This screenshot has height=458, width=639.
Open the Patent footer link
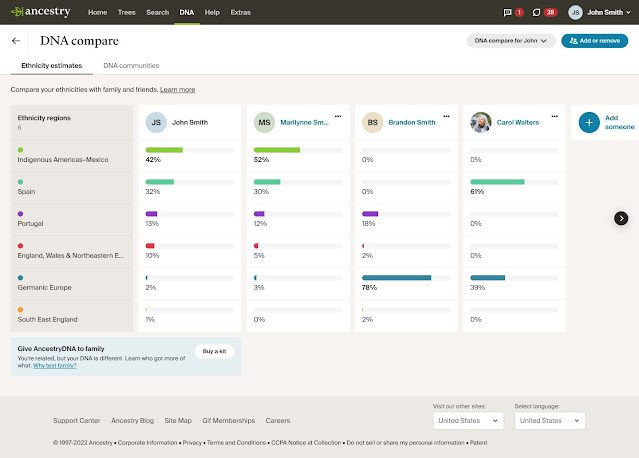[x=478, y=443]
